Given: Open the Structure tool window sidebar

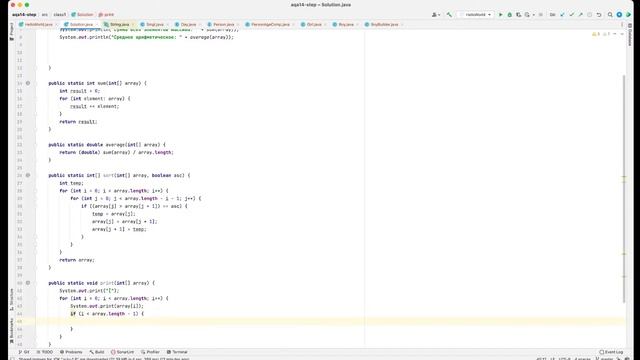Looking at the screenshot, I should click(x=11, y=300).
